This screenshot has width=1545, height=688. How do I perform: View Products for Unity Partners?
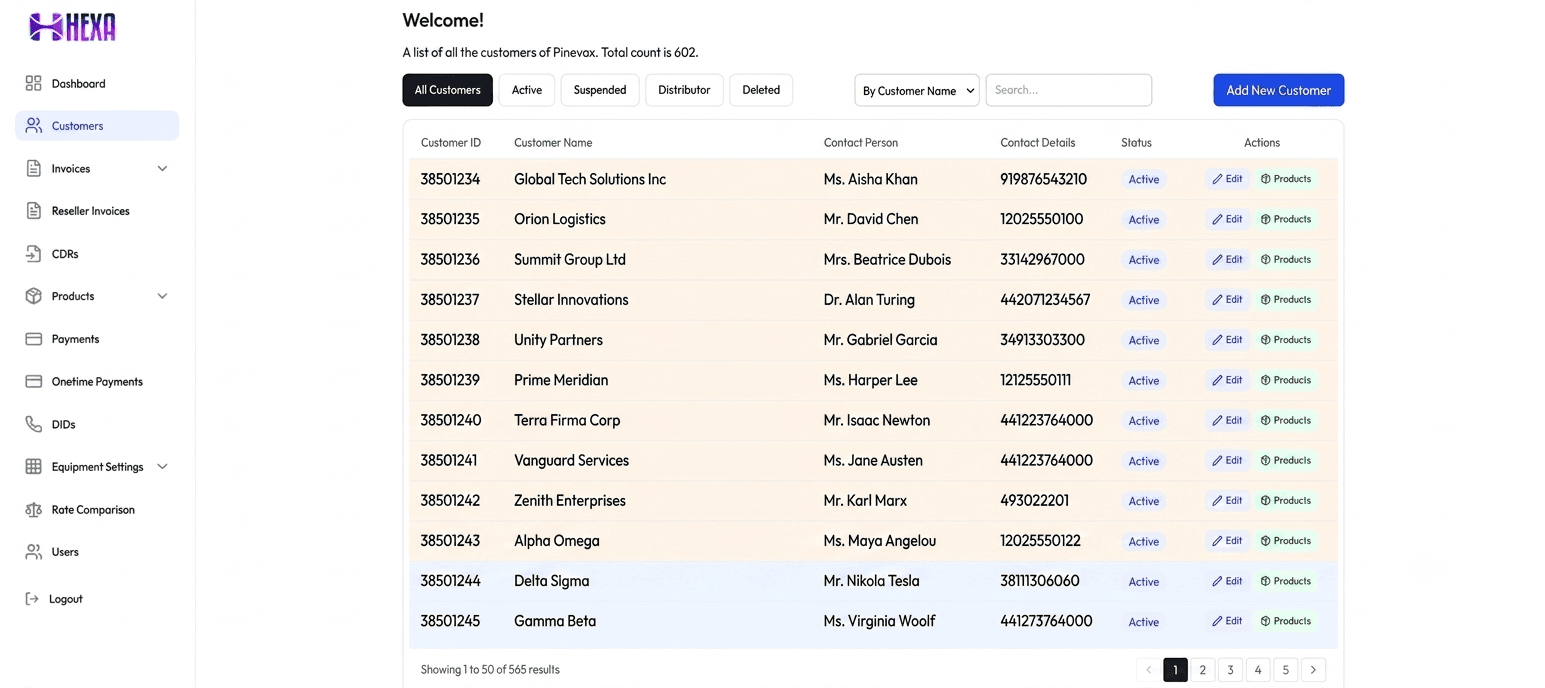pos(1285,340)
